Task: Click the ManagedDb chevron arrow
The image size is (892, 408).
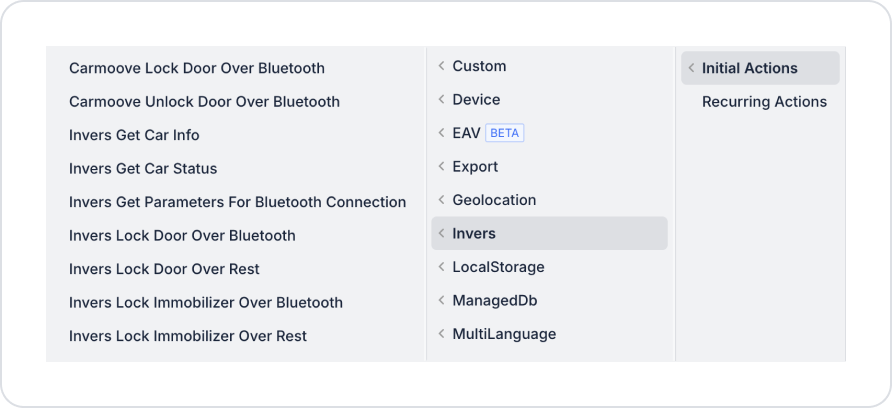Action: pos(441,300)
